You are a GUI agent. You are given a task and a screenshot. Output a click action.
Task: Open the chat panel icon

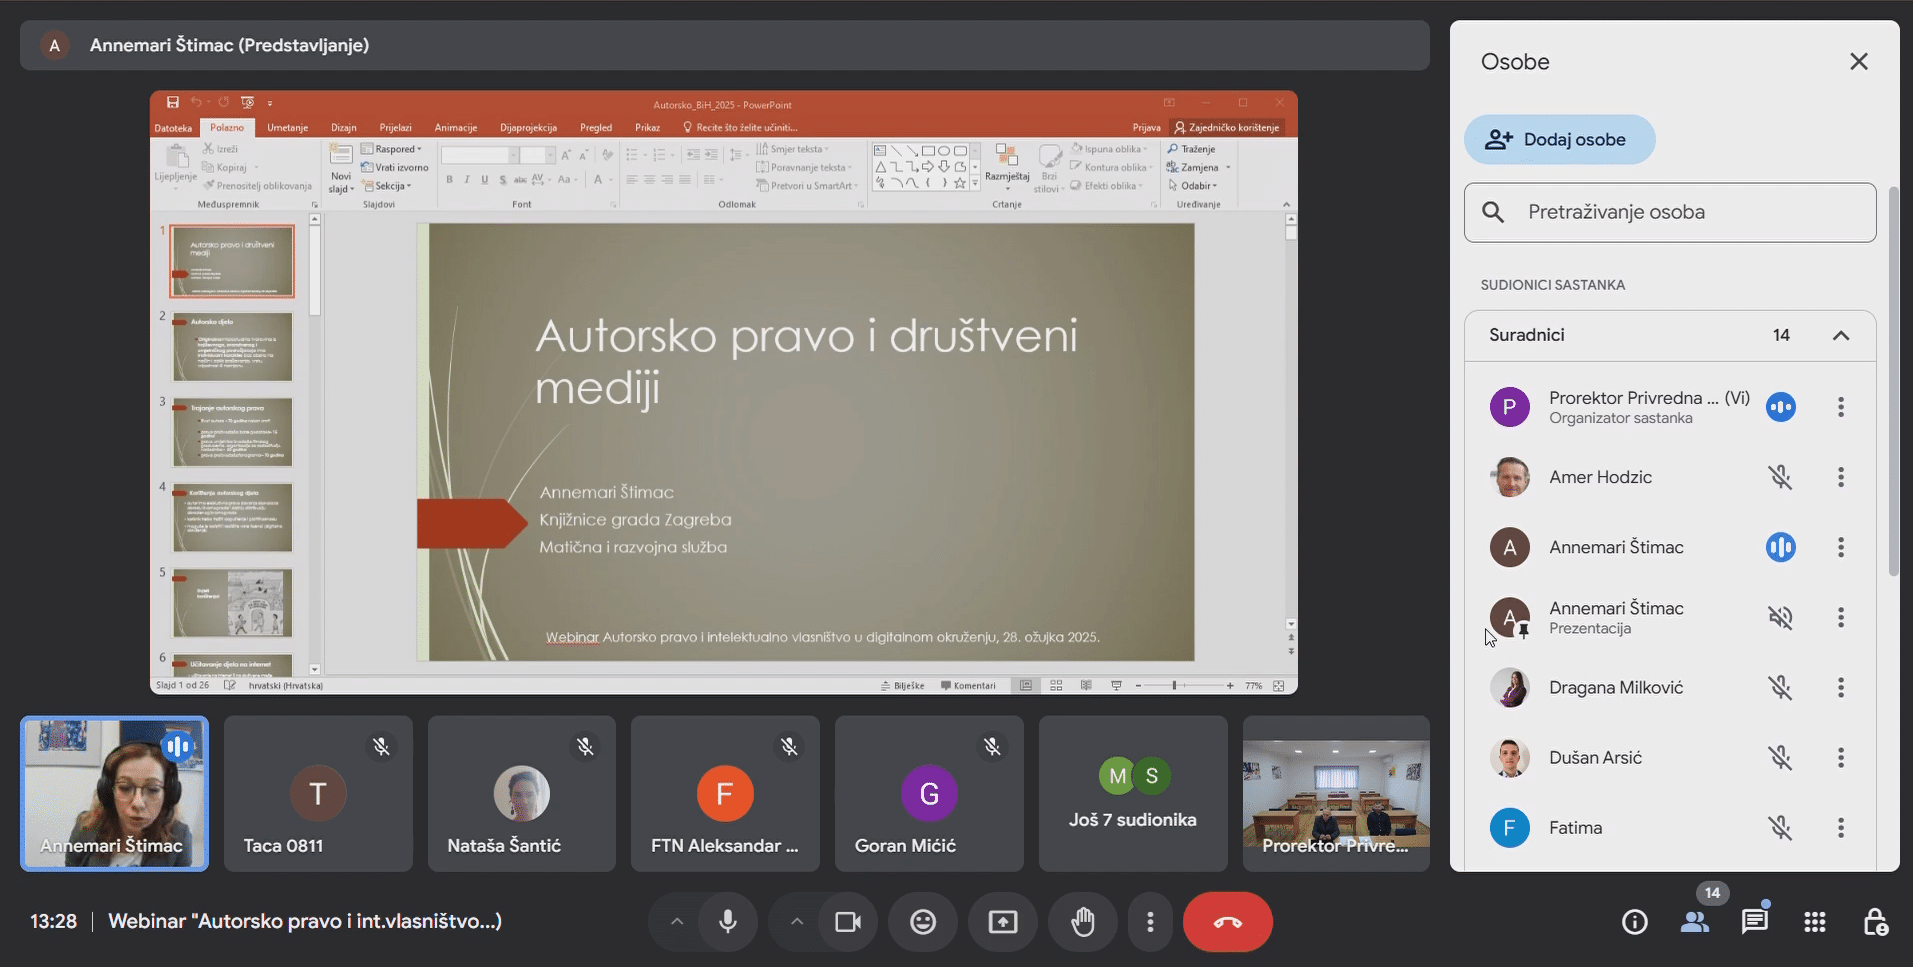[1755, 922]
